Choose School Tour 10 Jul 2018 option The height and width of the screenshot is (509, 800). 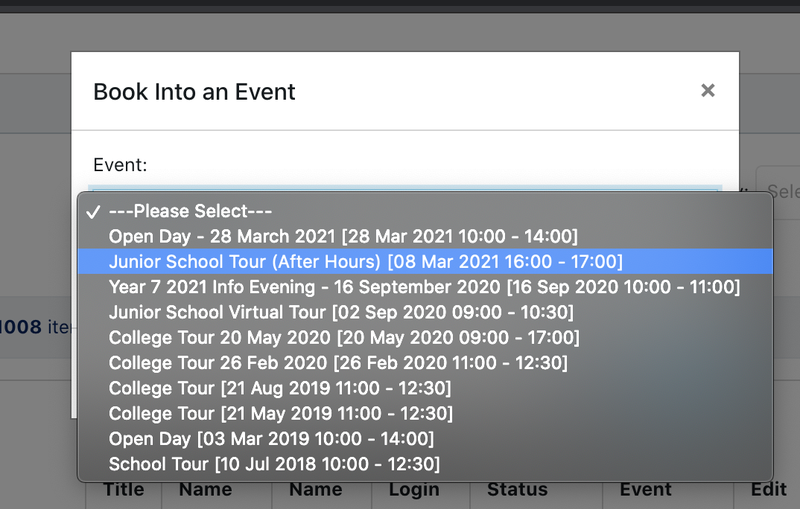[274, 464]
